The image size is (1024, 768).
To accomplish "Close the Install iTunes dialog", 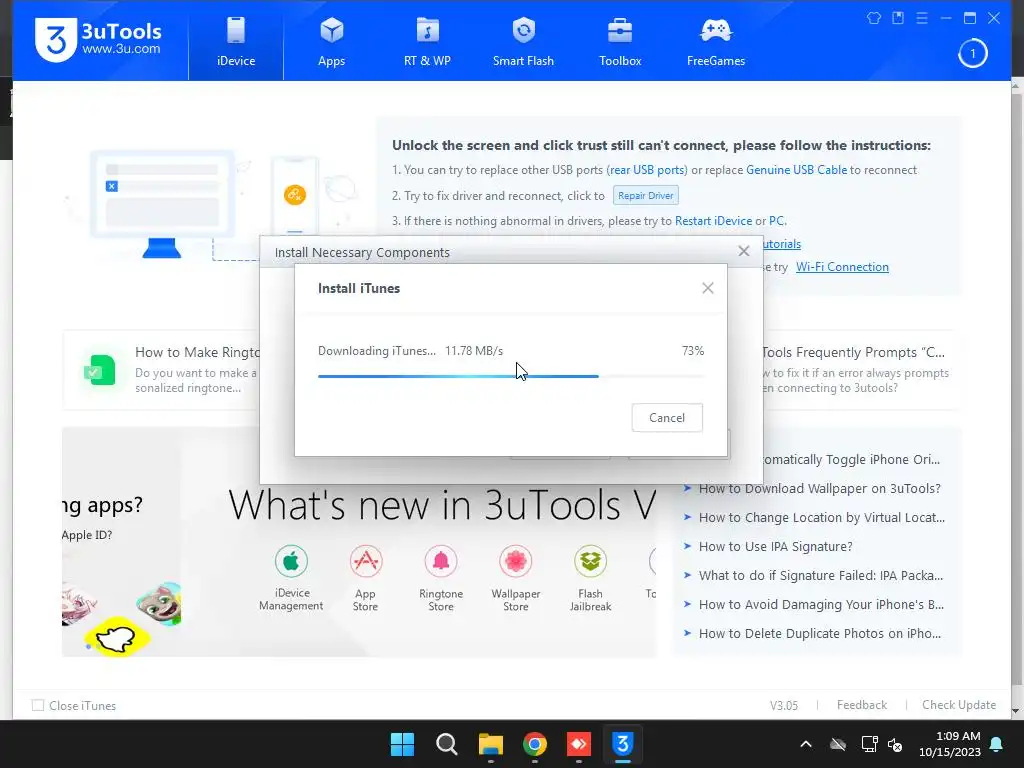I will [707, 288].
